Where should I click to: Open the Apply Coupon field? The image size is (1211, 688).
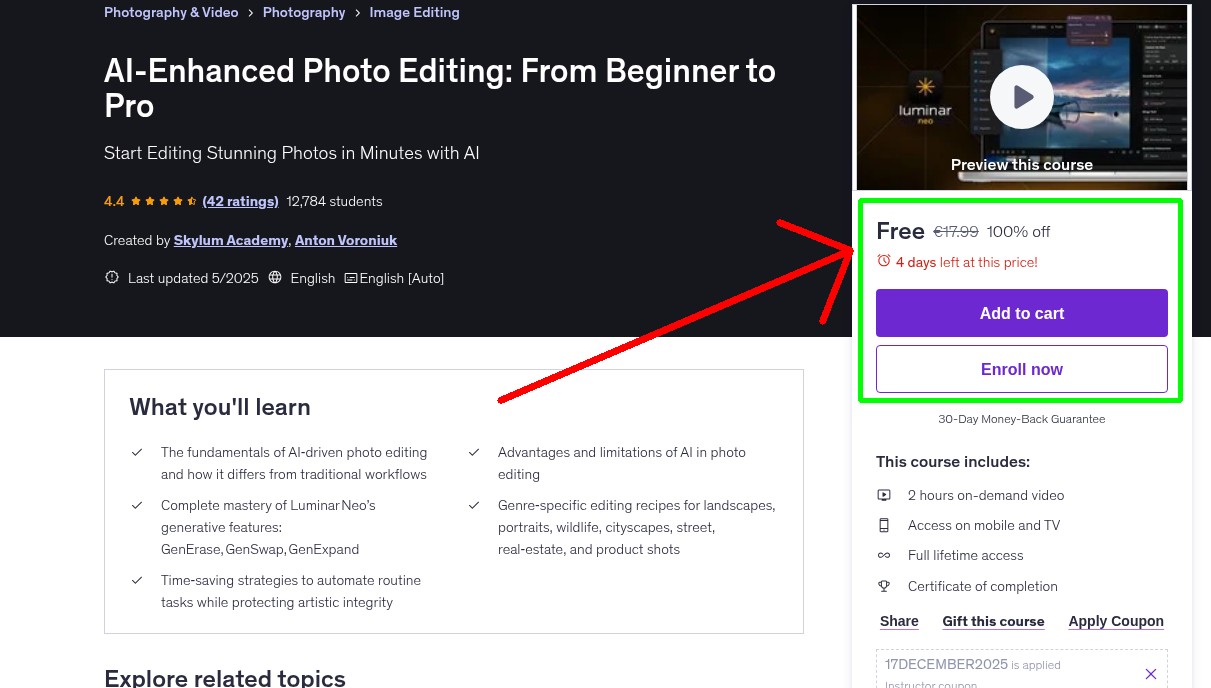(x=1116, y=621)
